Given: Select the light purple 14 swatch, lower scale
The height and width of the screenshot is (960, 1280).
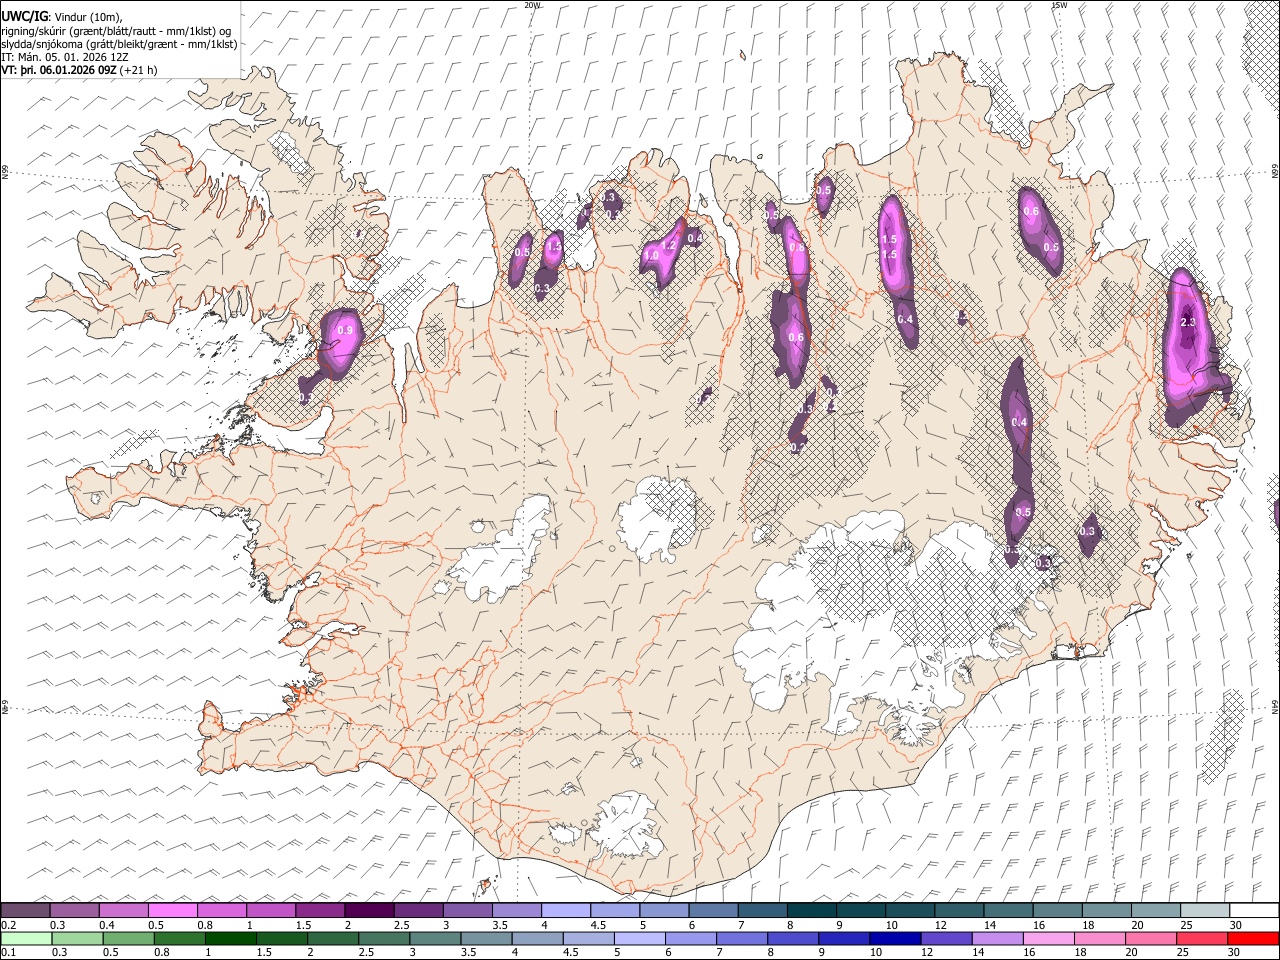Looking at the screenshot, I should pyautogui.click(x=997, y=938).
